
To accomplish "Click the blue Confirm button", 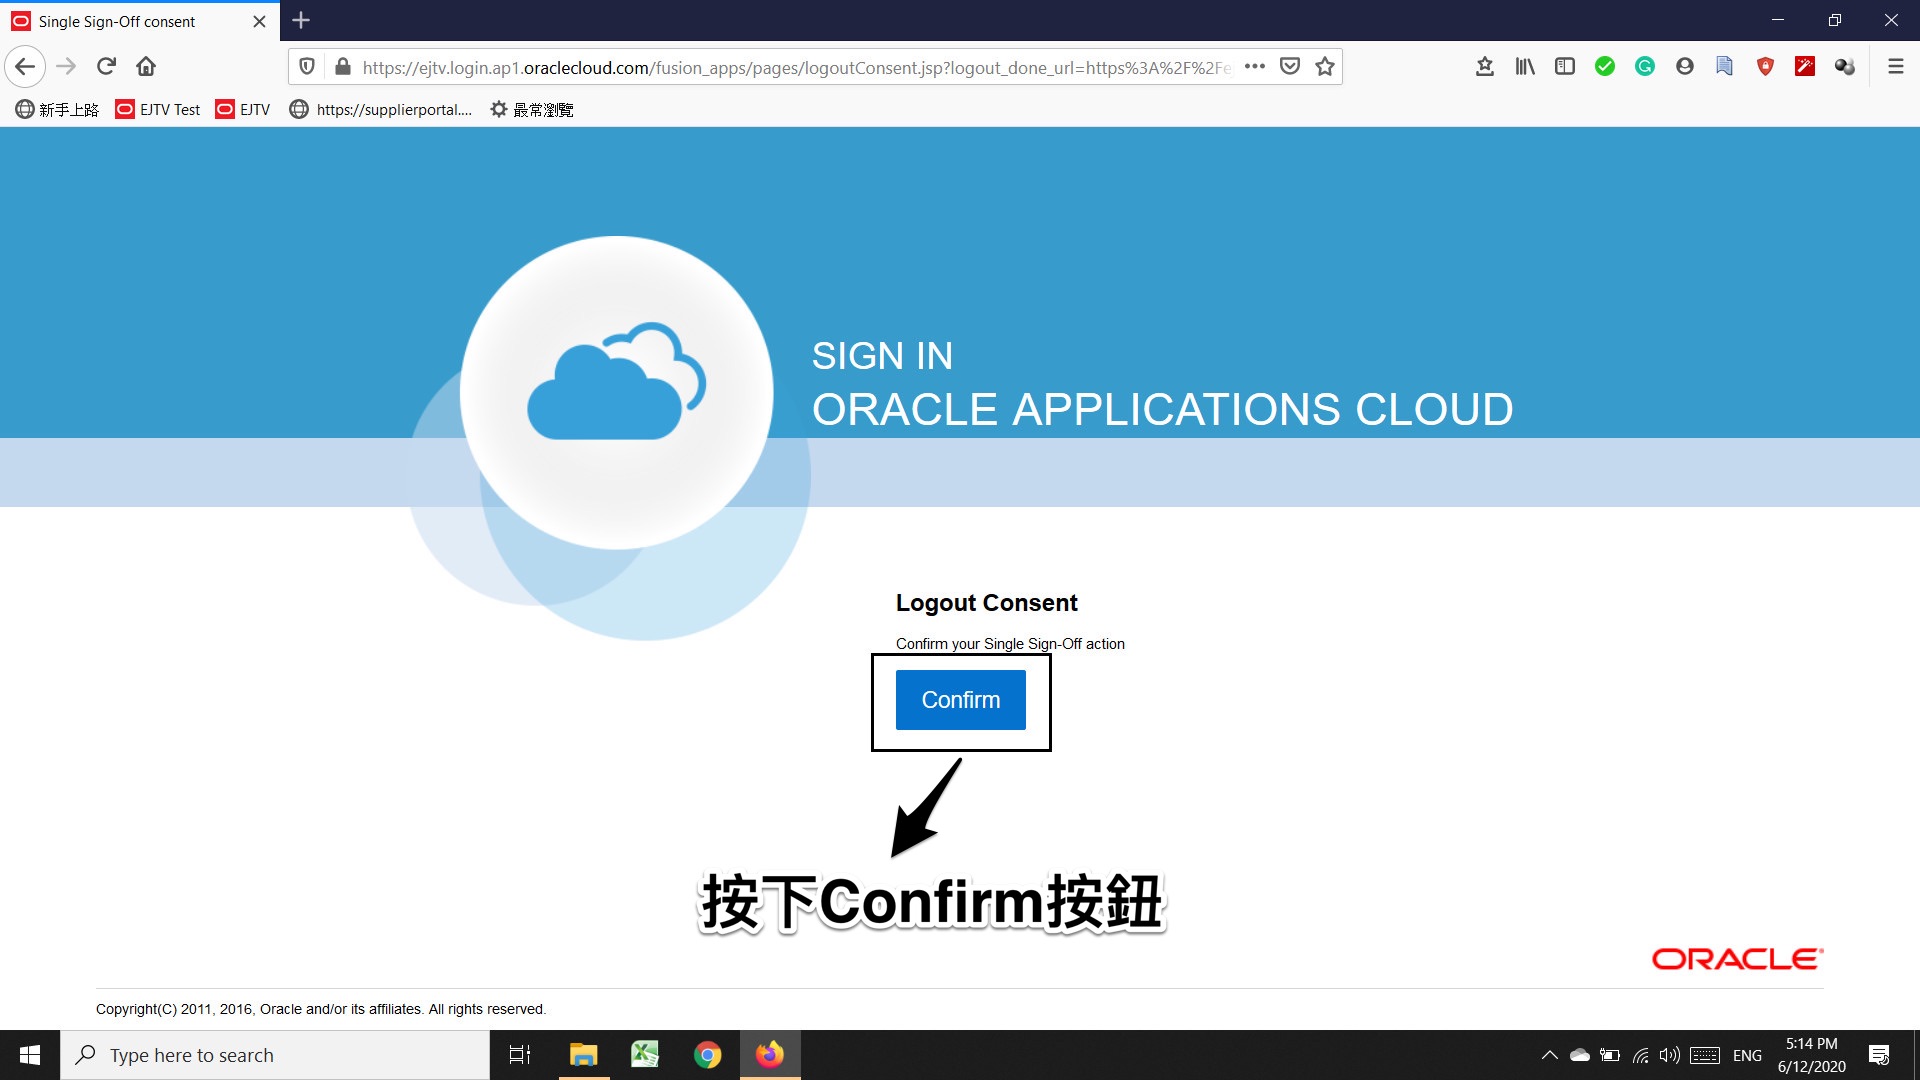I will [x=960, y=700].
